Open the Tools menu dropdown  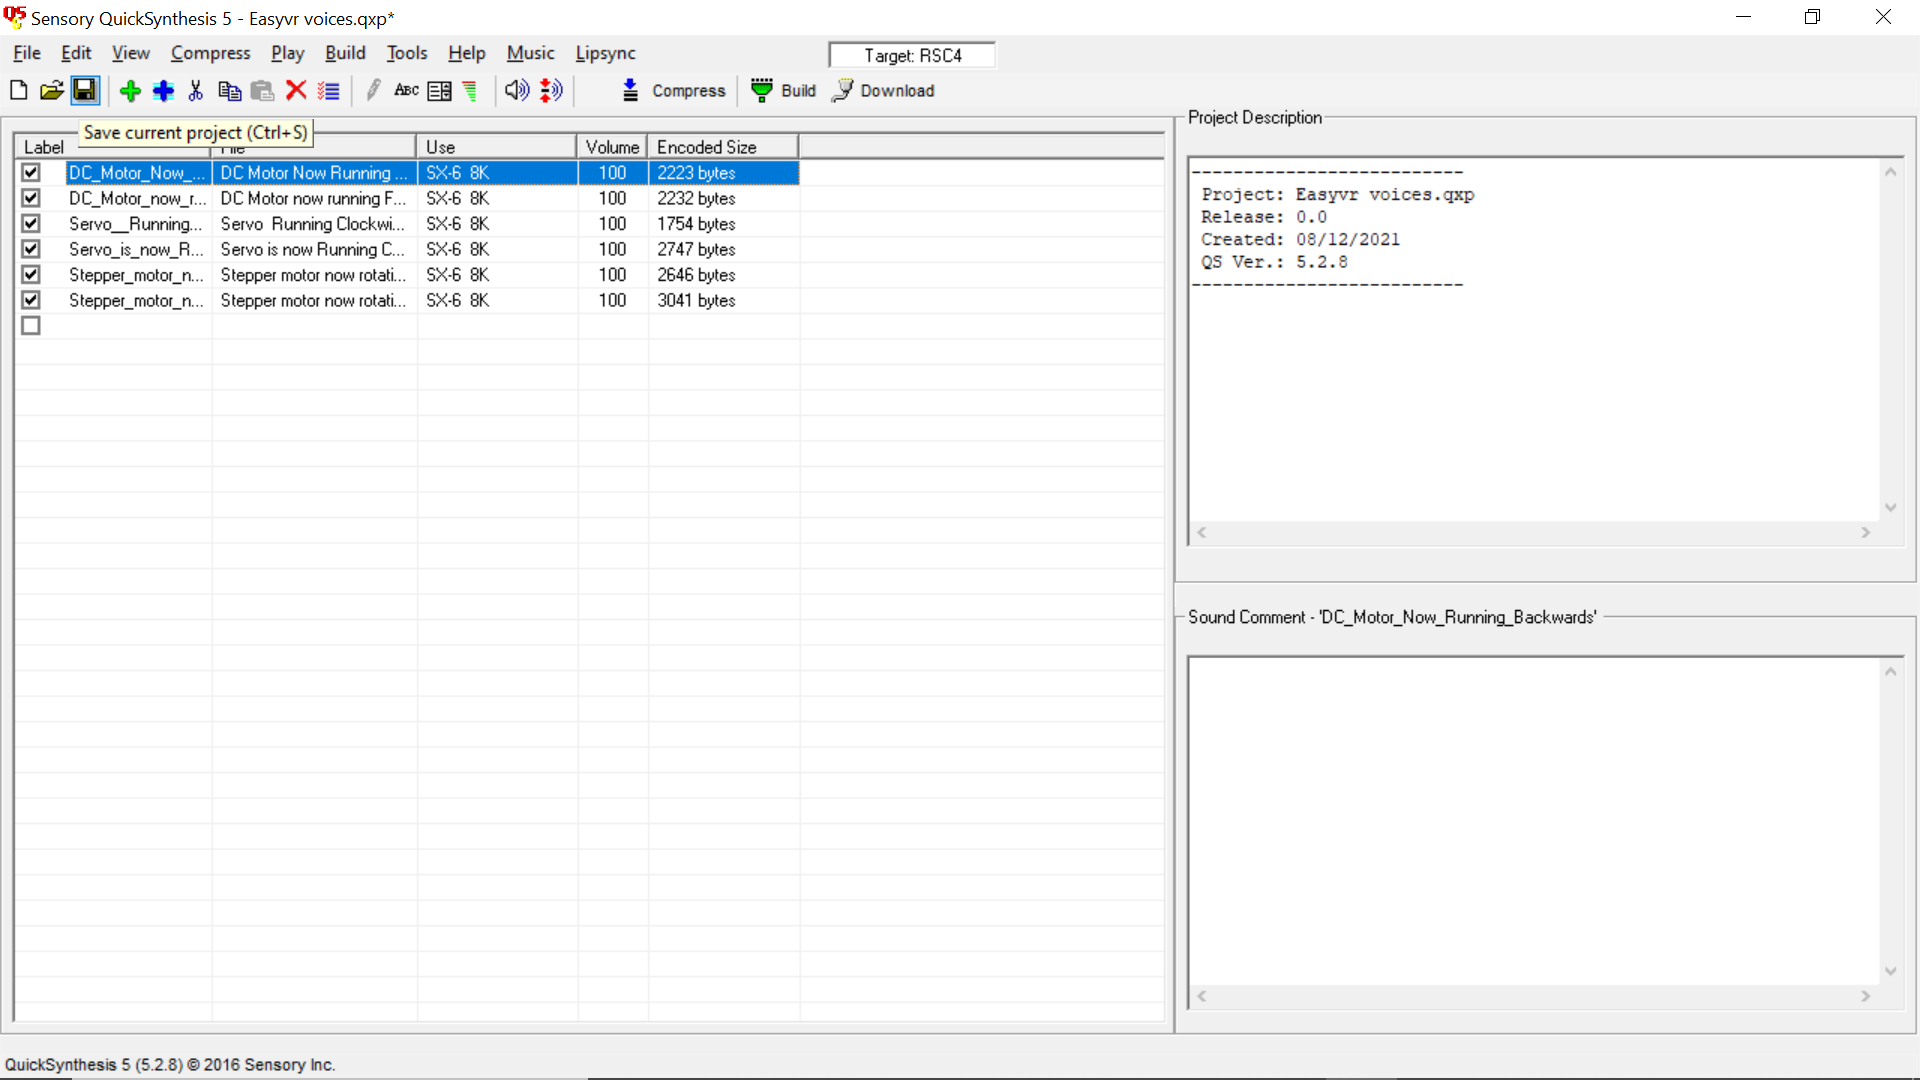pos(405,53)
